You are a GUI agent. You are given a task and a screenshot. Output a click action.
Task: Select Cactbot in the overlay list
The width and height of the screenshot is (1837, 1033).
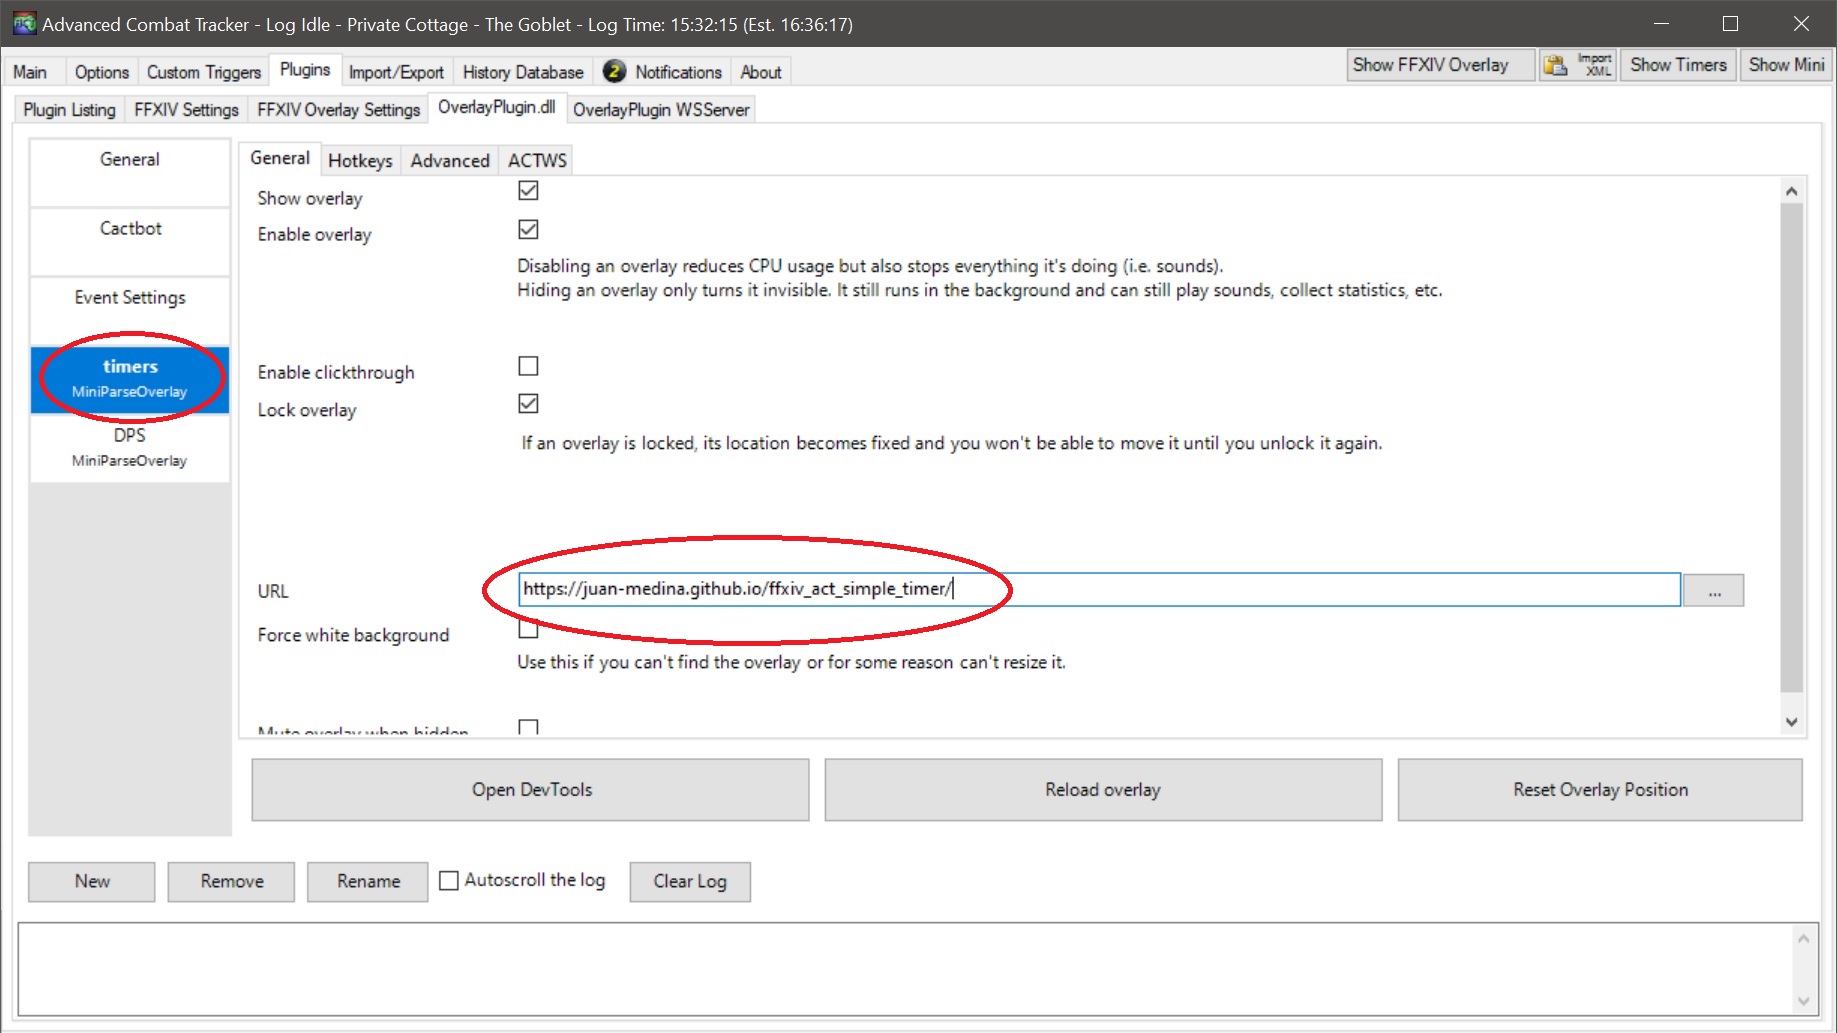[x=130, y=241]
